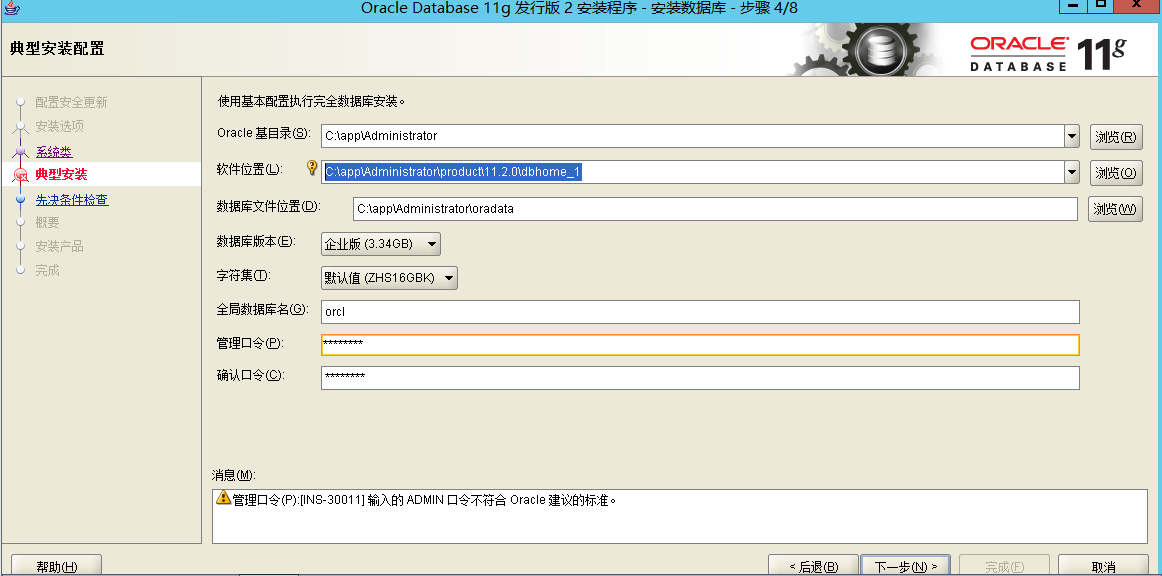The image size is (1162, 576).
Task: Click the warning triangle icon in the message box
Action: pos(223,499)
